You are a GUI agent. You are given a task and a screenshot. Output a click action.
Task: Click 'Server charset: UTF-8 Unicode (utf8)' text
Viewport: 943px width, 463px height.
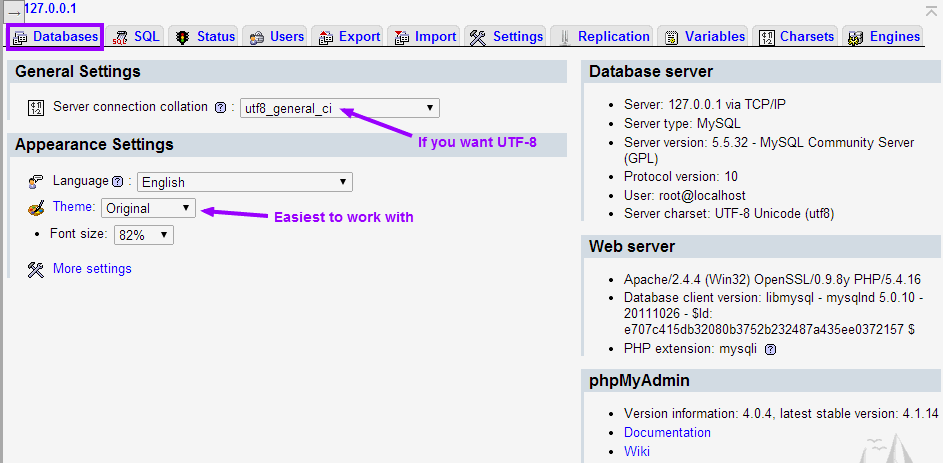[x=729, y=213]
